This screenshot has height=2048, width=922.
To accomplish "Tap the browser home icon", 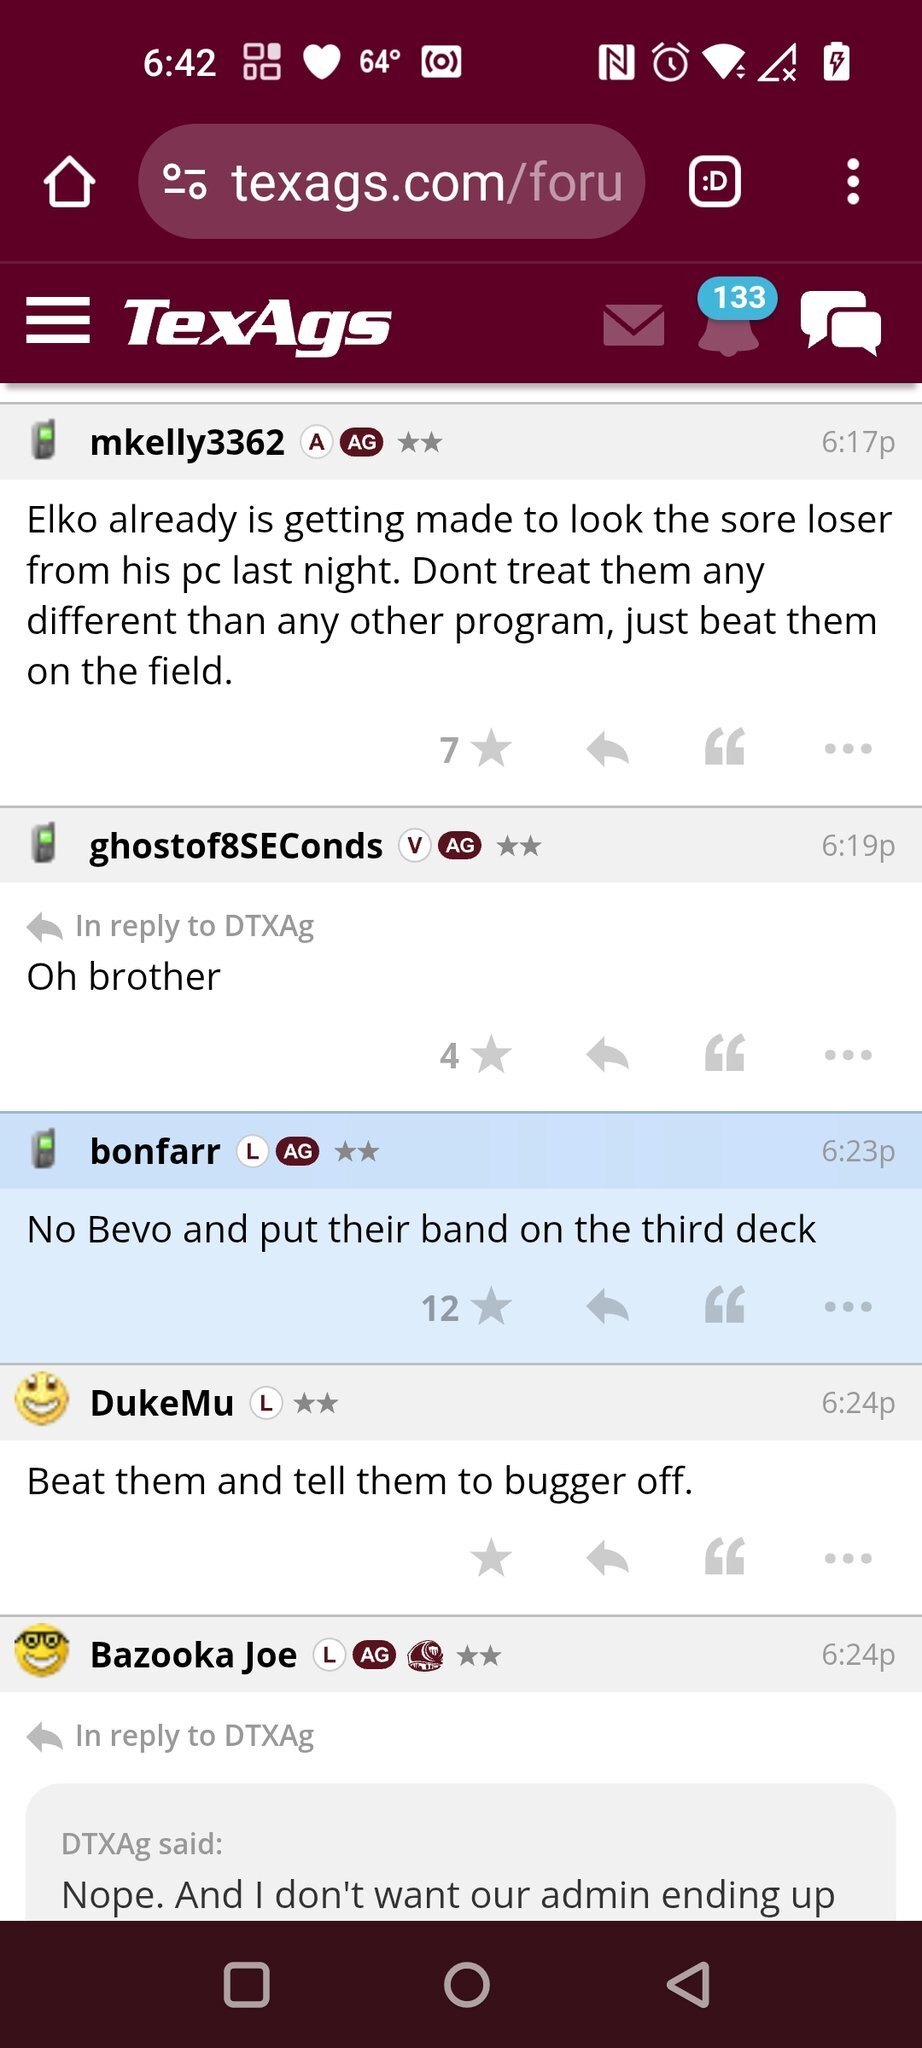I will [69, 182].
